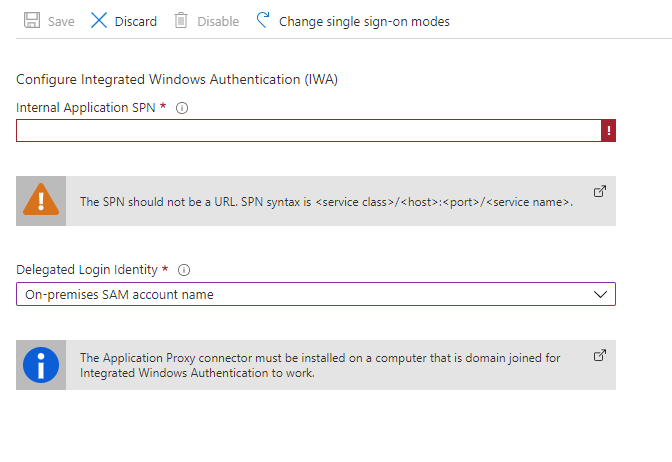Image resolution: width=672 pixels, height=462 pixels.
Task: Click the Save floppy disk icon
Action: pyautogui.click(x=31, y=21)
